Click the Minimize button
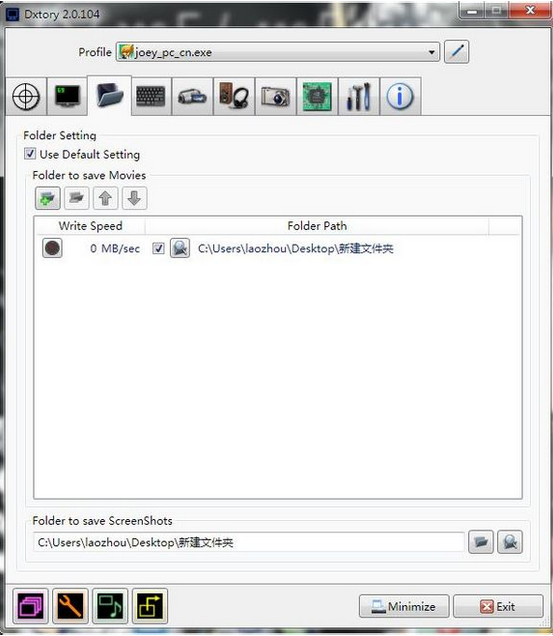553x636 pixels. [404, 606]
